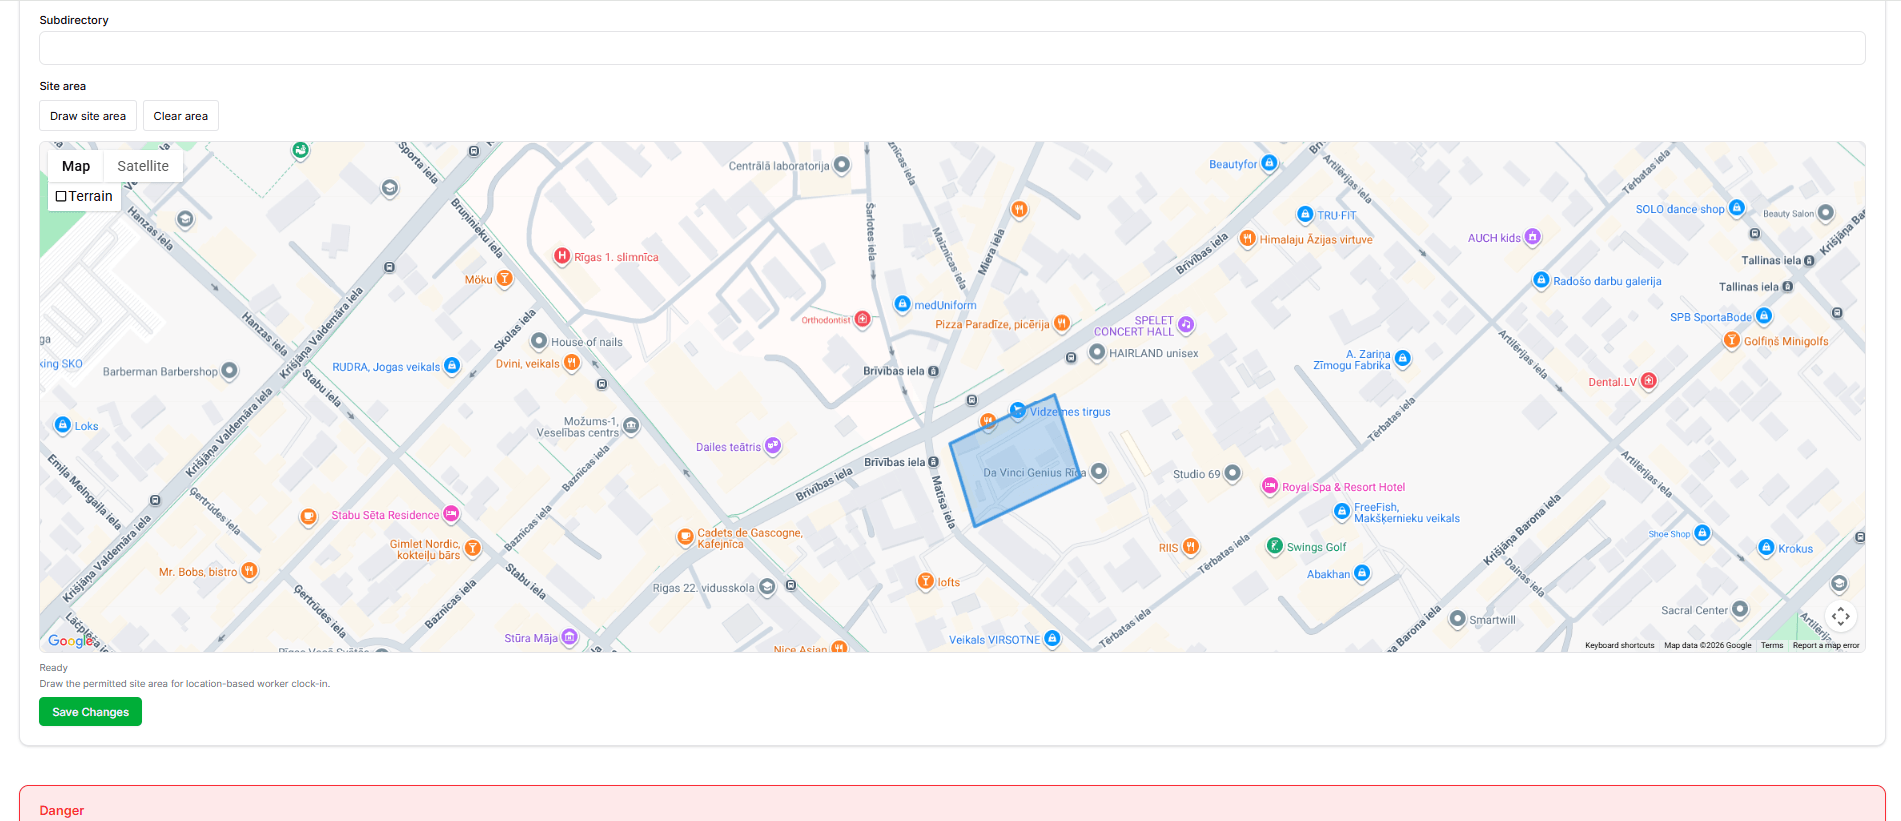The height and width of the screenshot is (821, 1901).
Task: Switch to the Satellite view tab
Action: [x=143, y=166]
